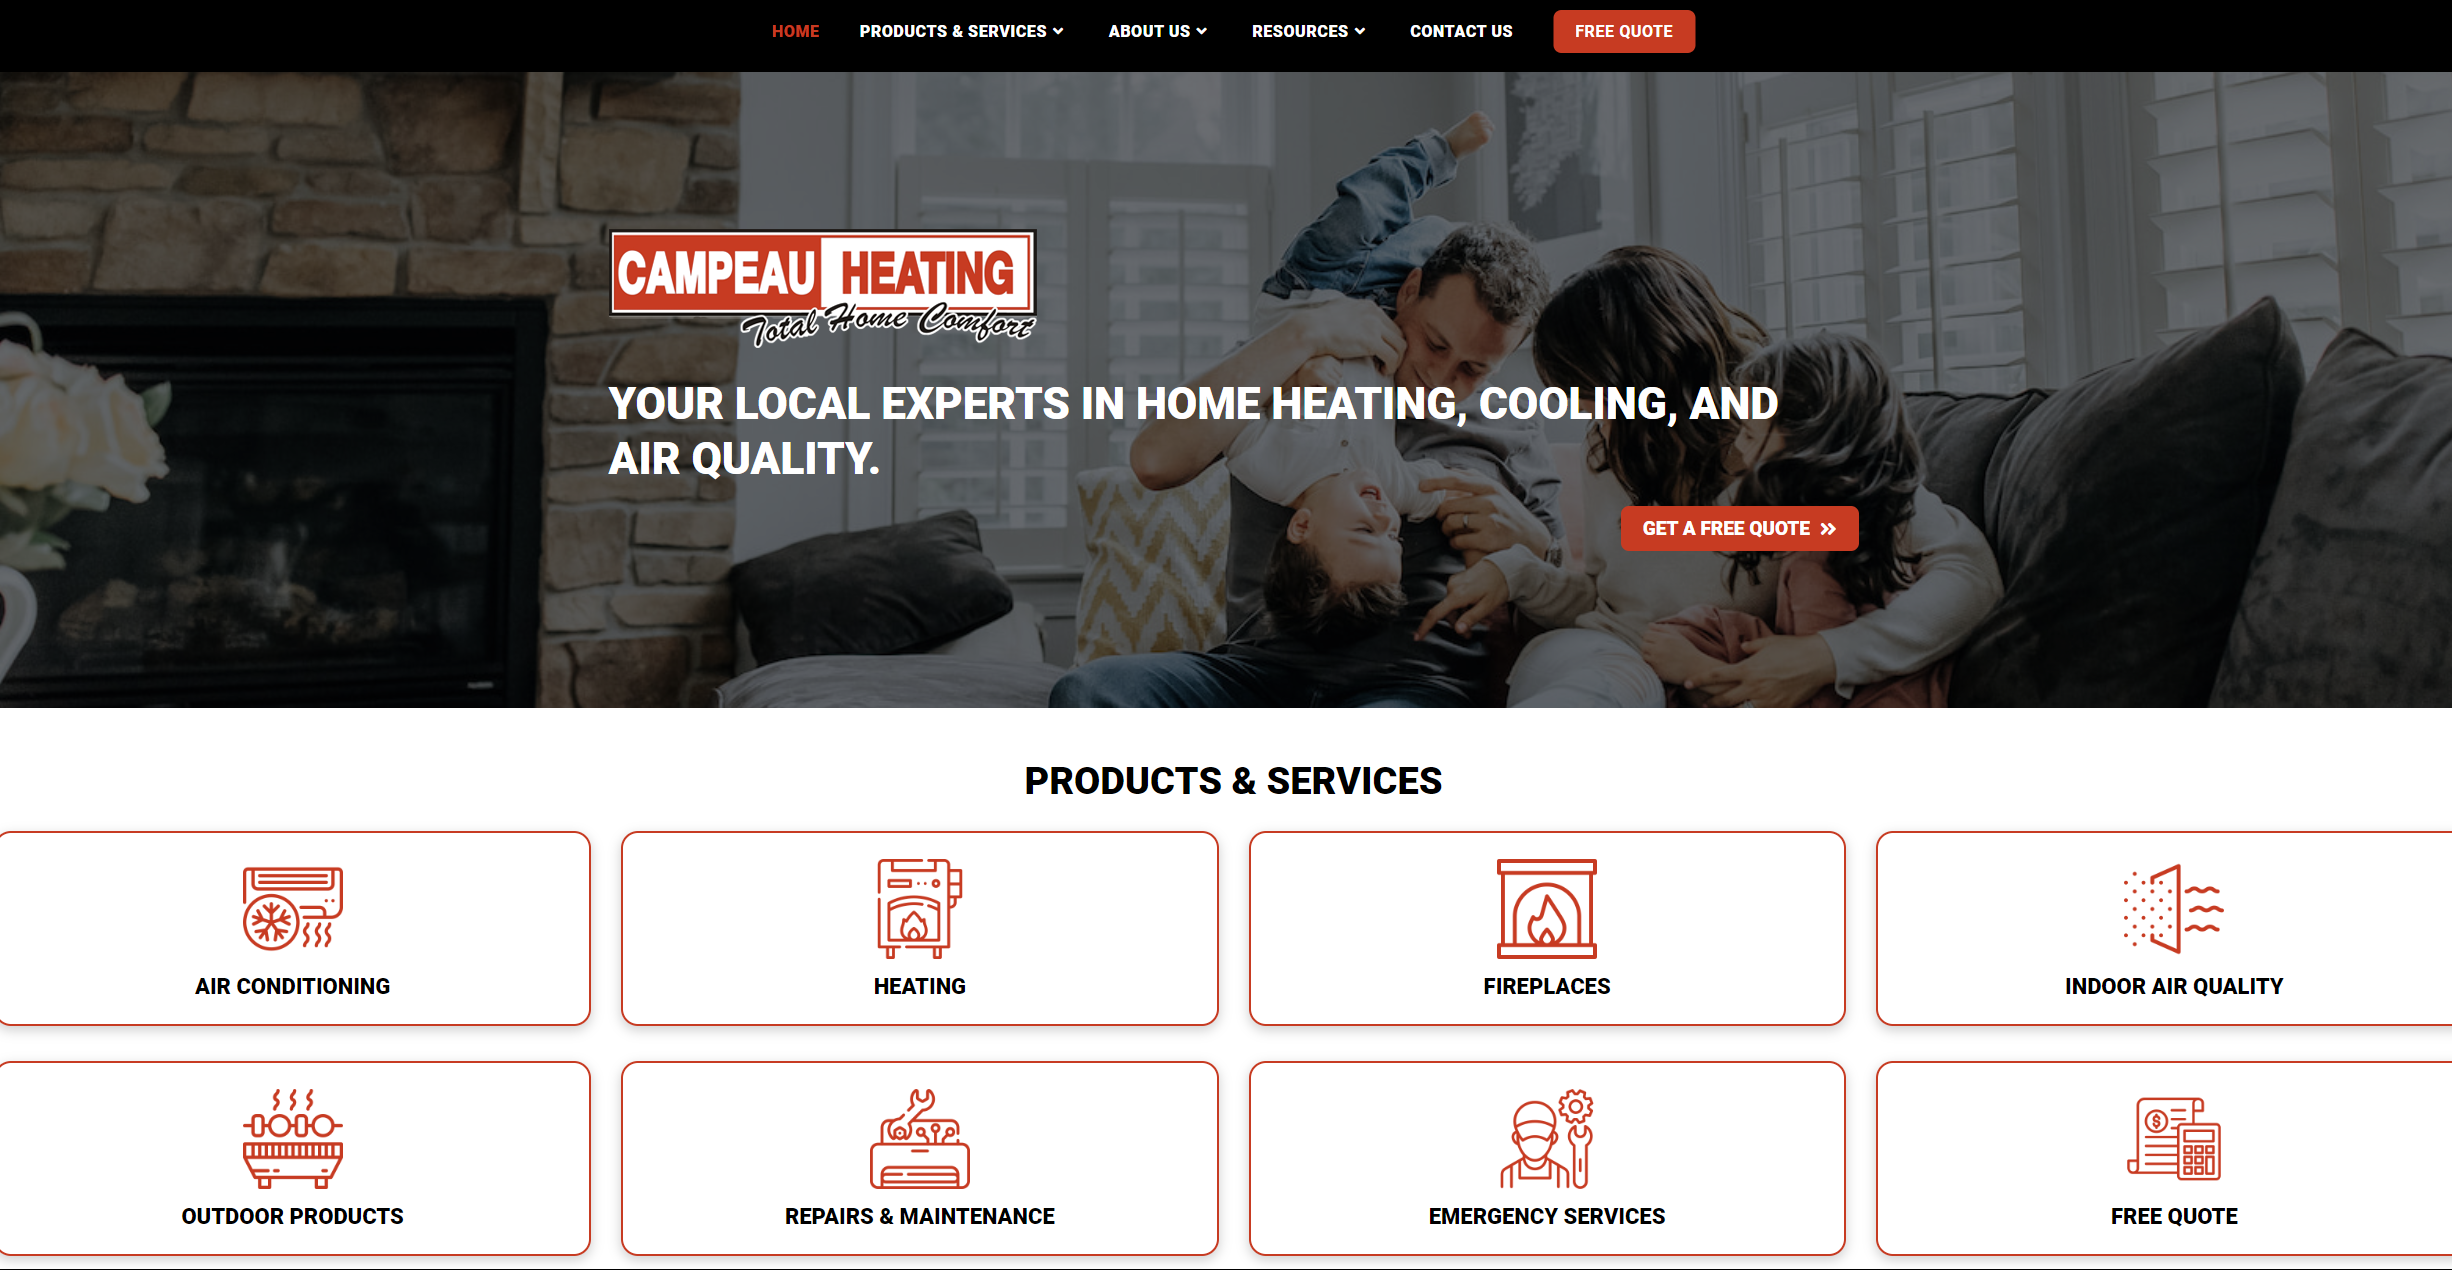The image size is (2452, 1270).
Task: Click the GET A FREE QUOTE button
Action: 1736,528
